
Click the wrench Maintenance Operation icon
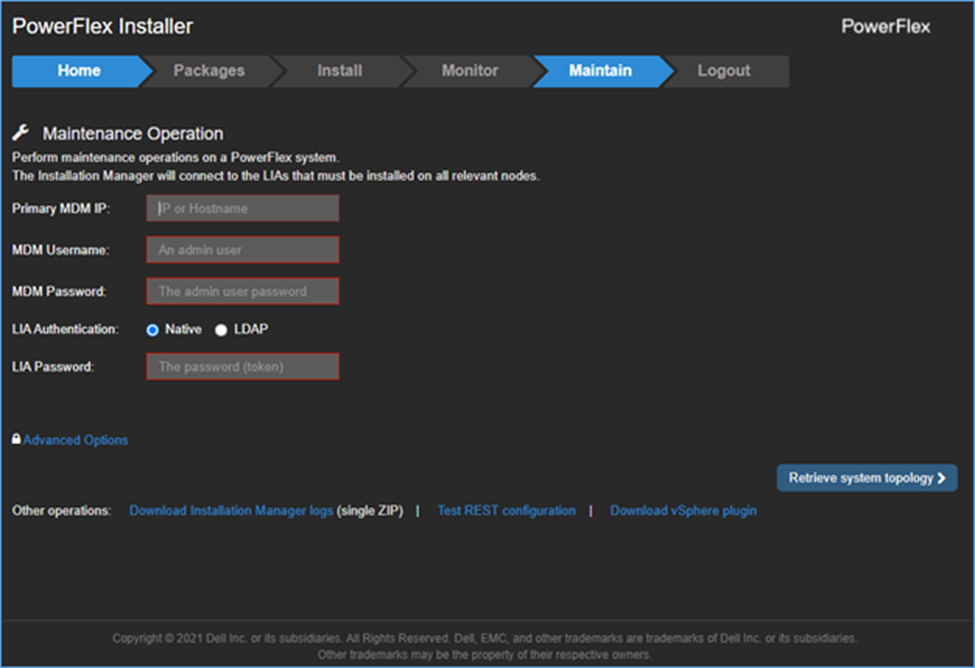tap(22, 132)
